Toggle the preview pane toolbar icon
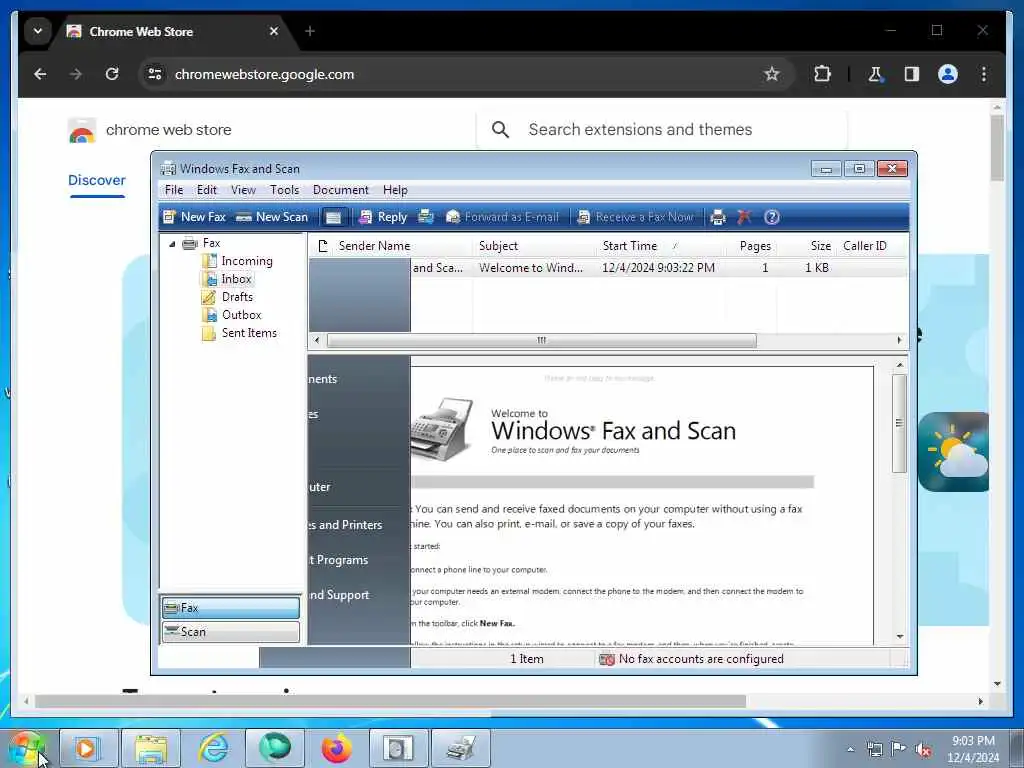This screenshot has height=768, width=1024. click(333, 217)
